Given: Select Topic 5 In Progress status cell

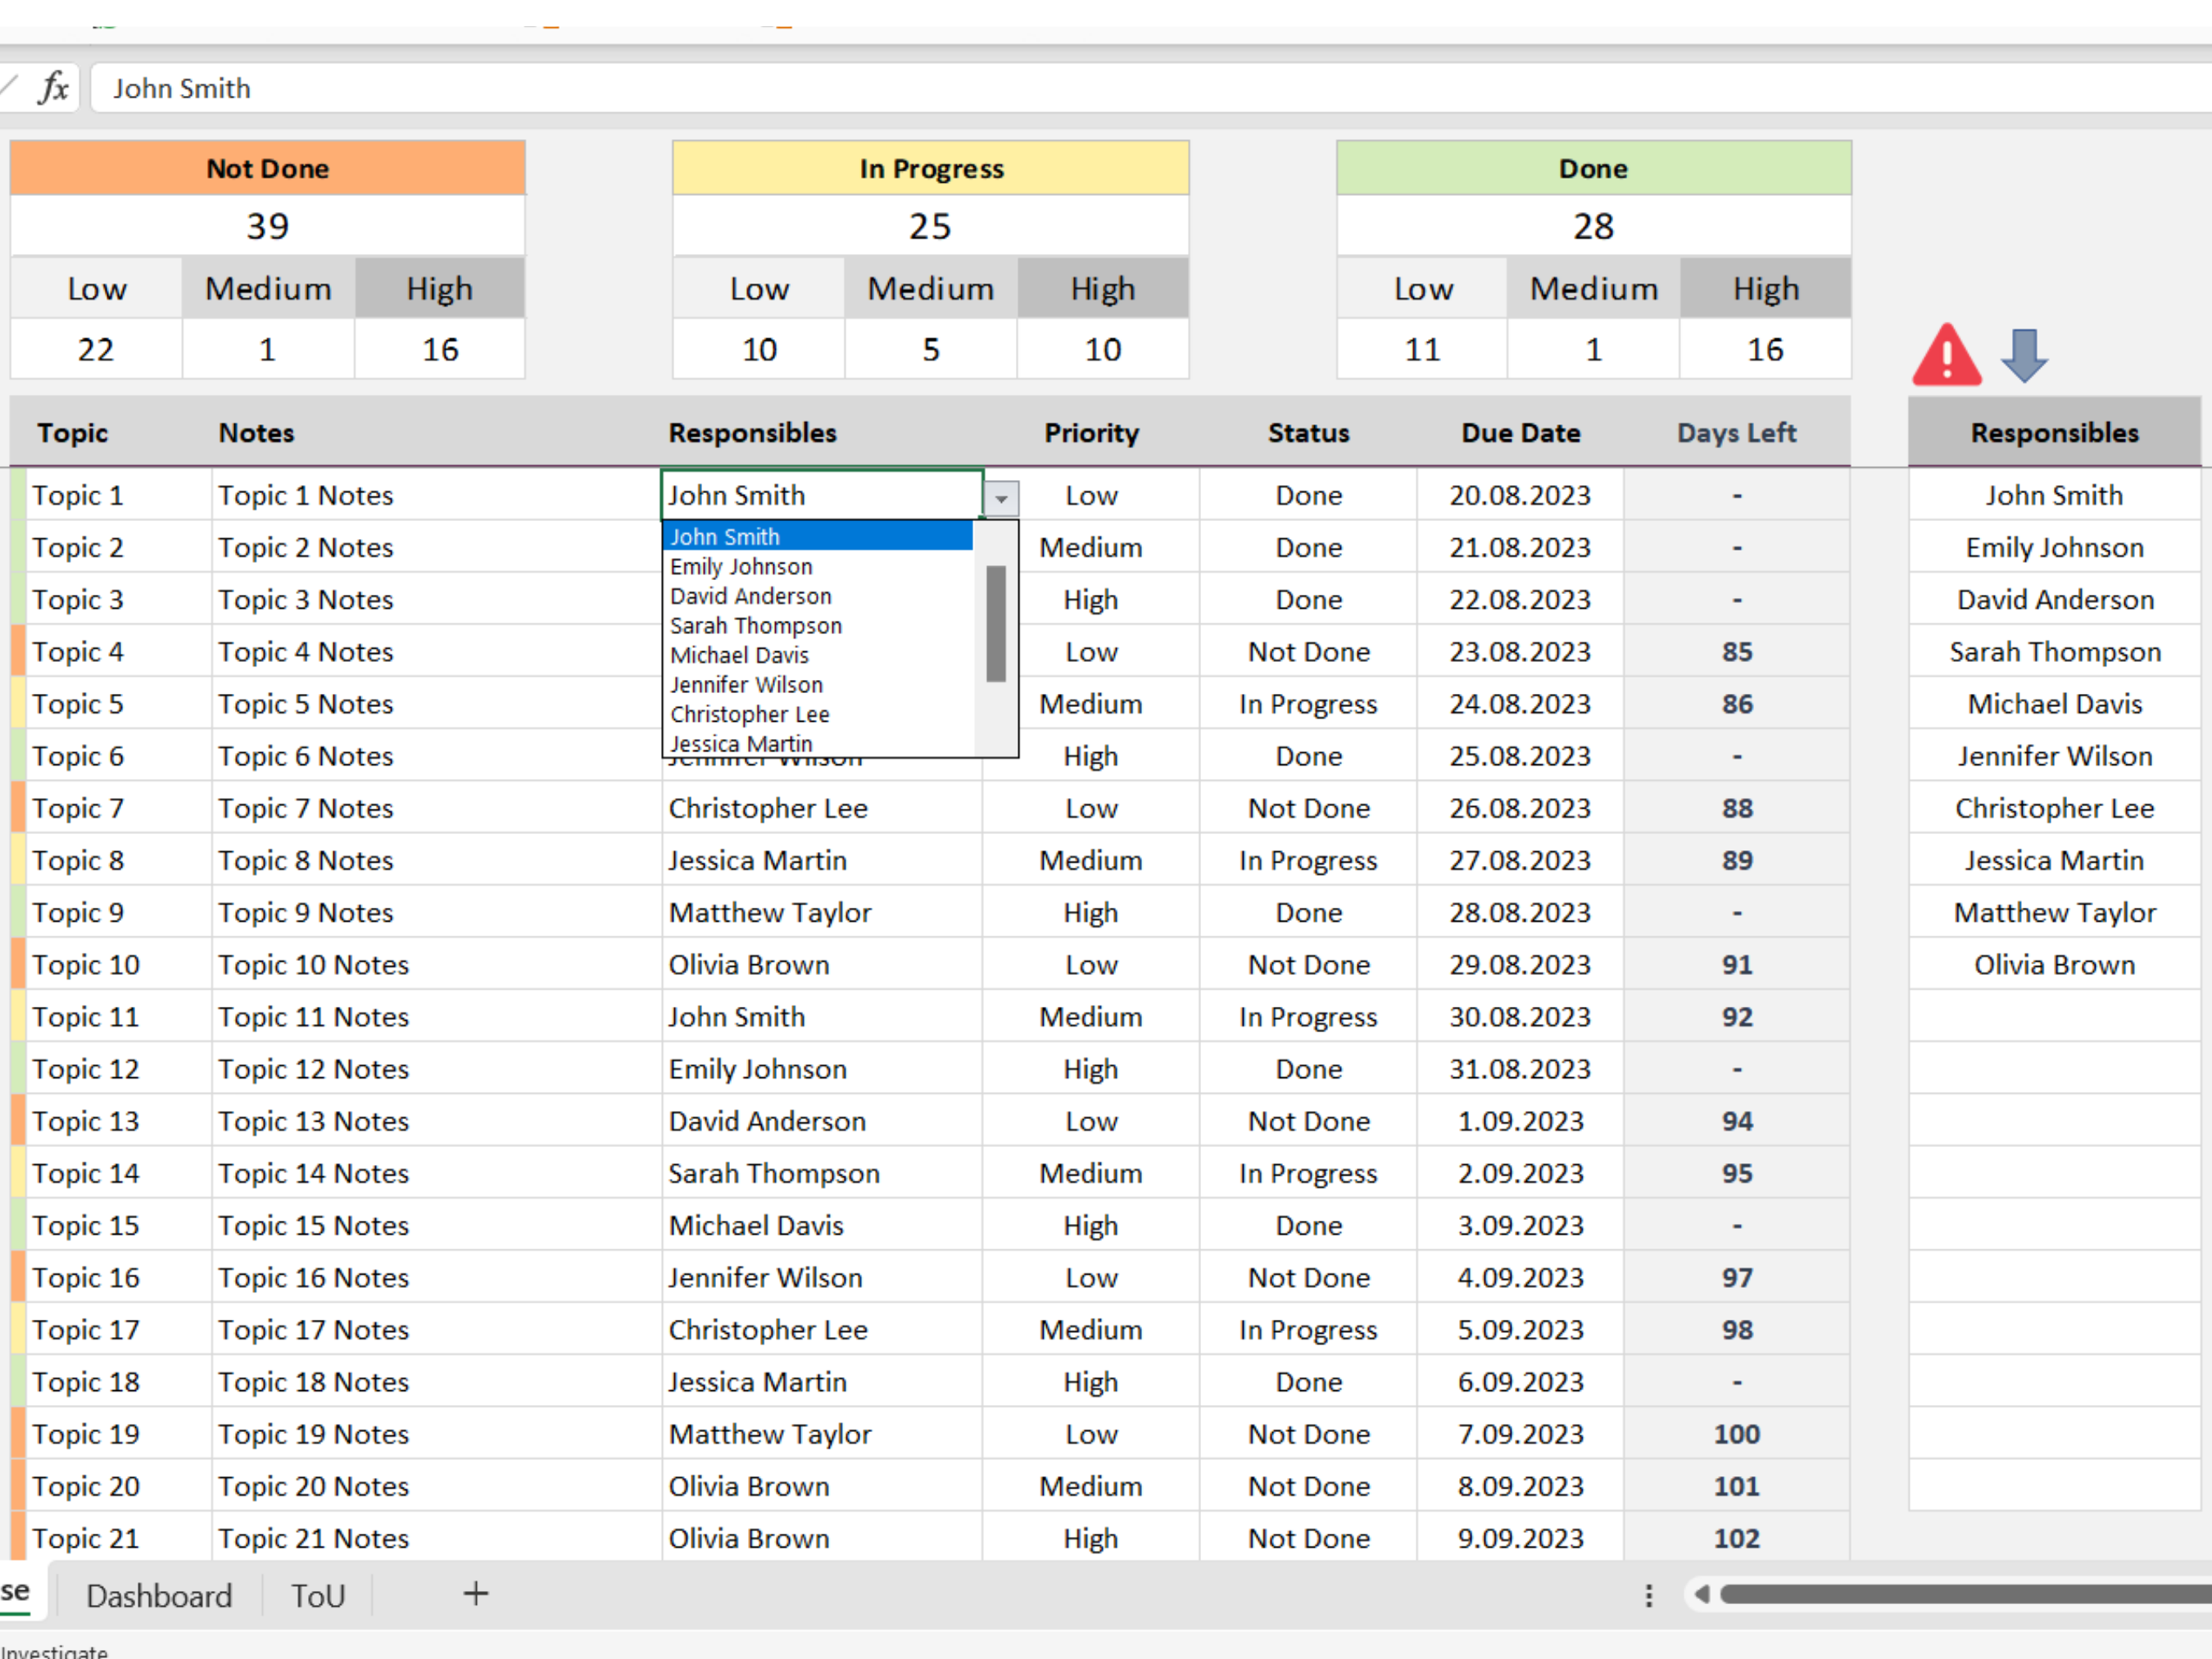Looking at the screenshot, I should [x=1308, y=704].
